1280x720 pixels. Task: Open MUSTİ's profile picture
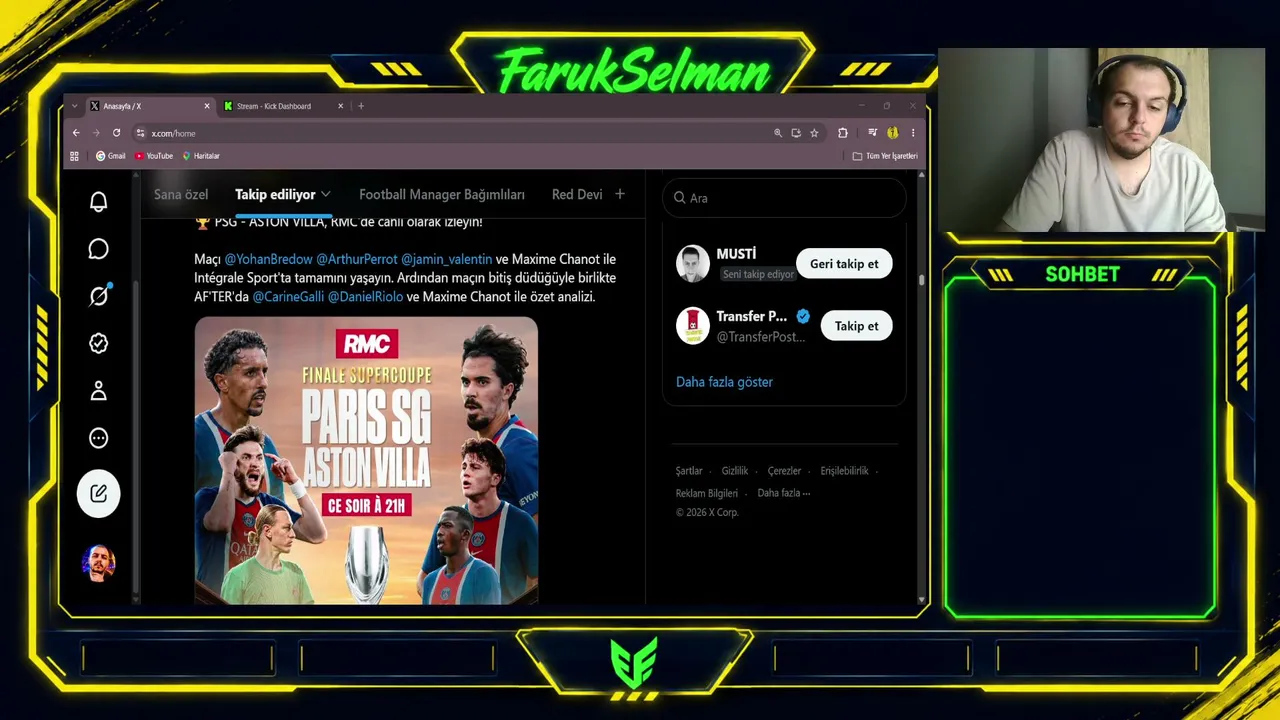tap(693, 264)
